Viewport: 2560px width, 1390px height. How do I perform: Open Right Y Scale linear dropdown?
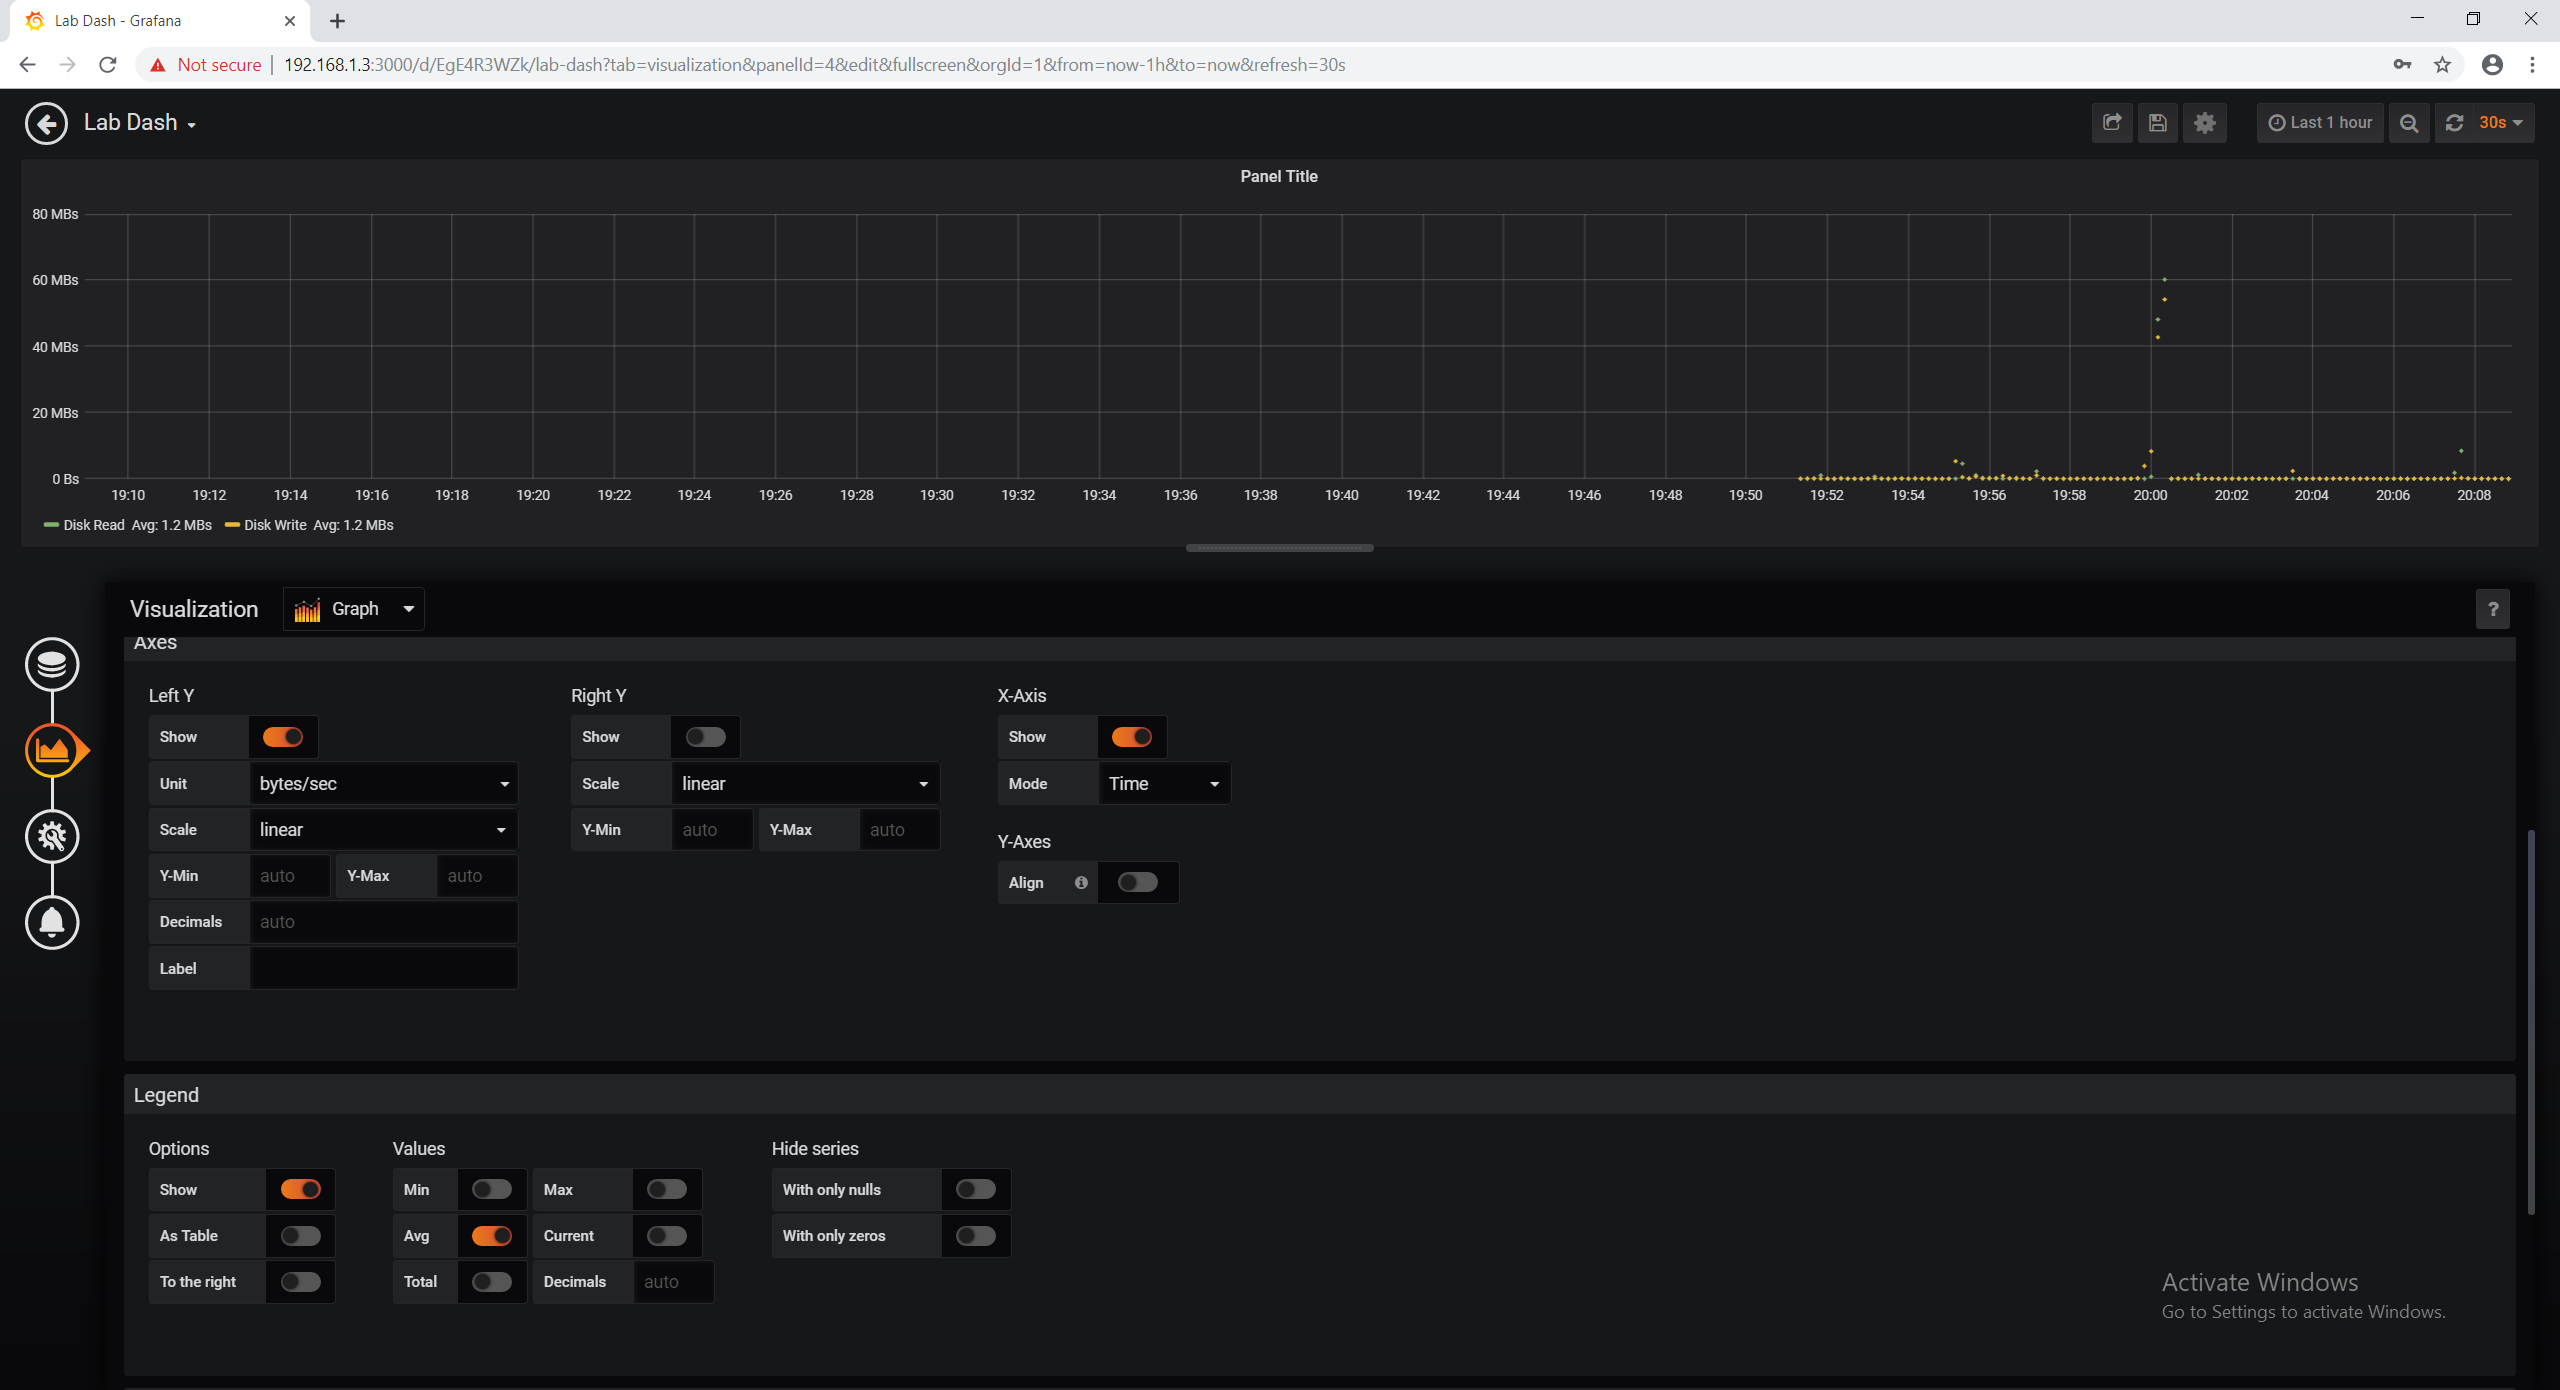click(806, 784)
